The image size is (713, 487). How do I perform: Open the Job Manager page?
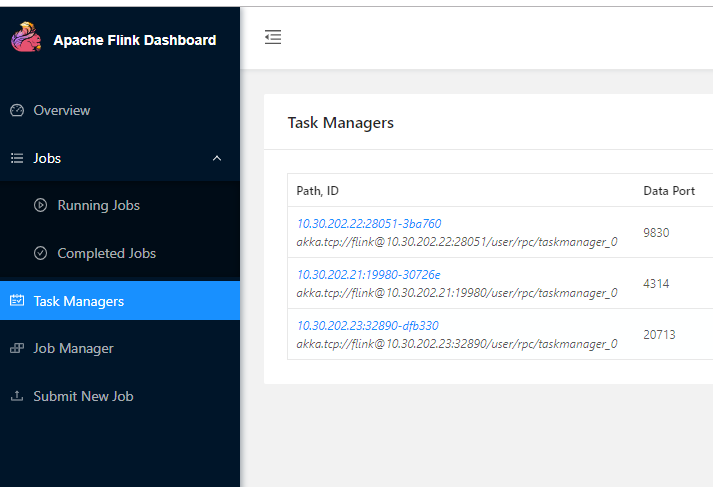tap(73, 348)
